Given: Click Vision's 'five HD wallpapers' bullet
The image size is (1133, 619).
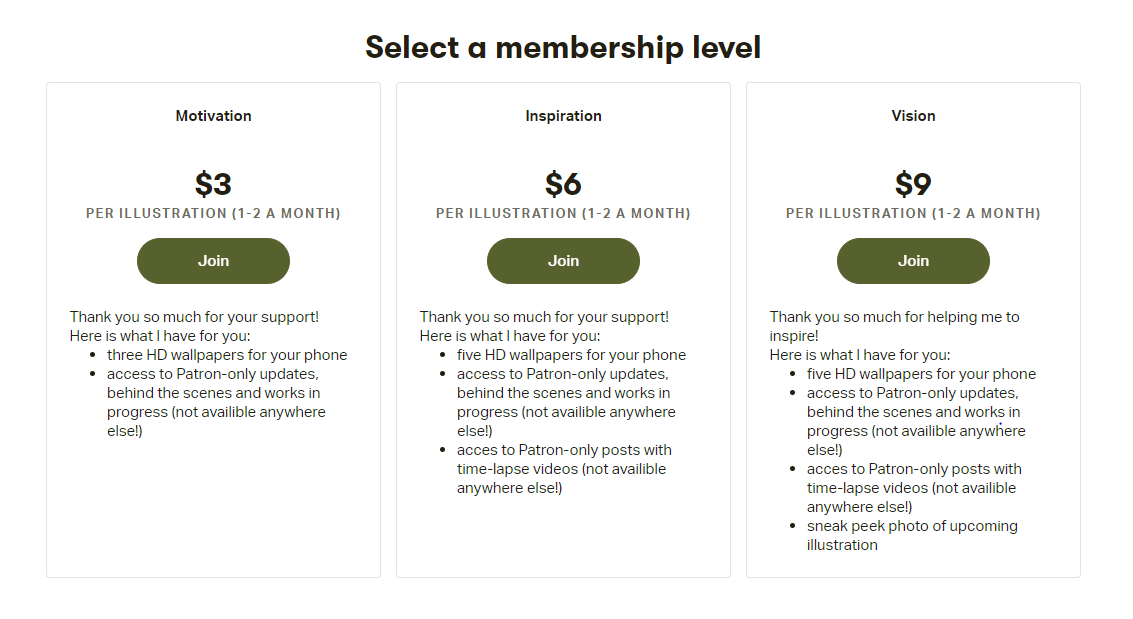Looking at the screenshot, I should (921, 373).
